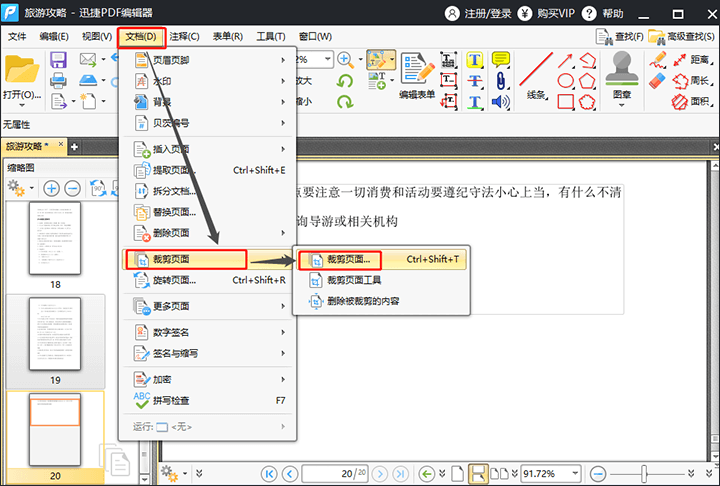Select single page layout icon in bottom bar

[x=457, y=473]
